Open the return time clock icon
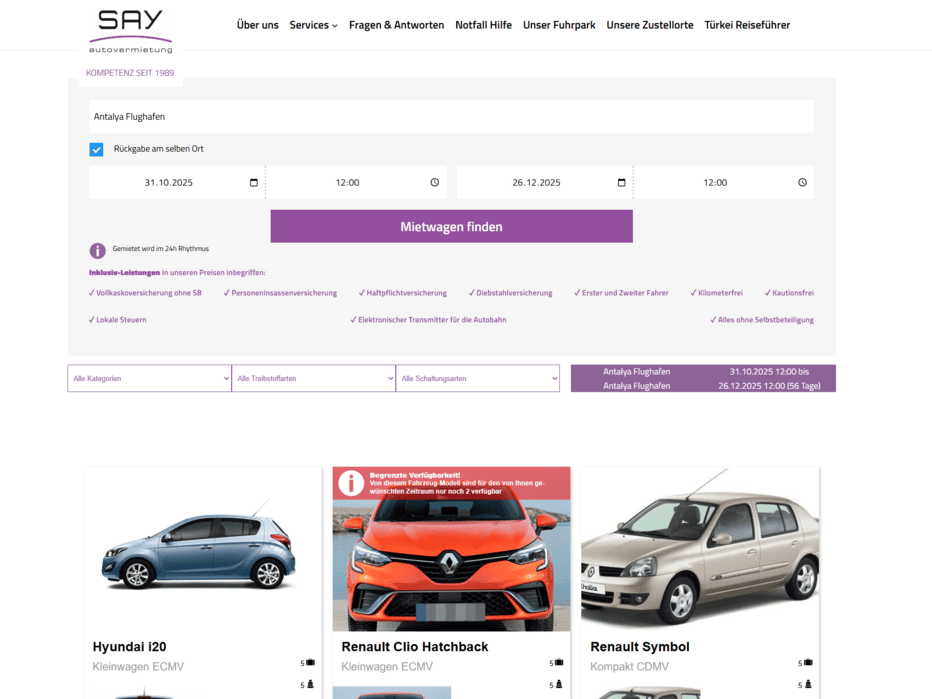932x699 pixels. click(x=802, y=183)
